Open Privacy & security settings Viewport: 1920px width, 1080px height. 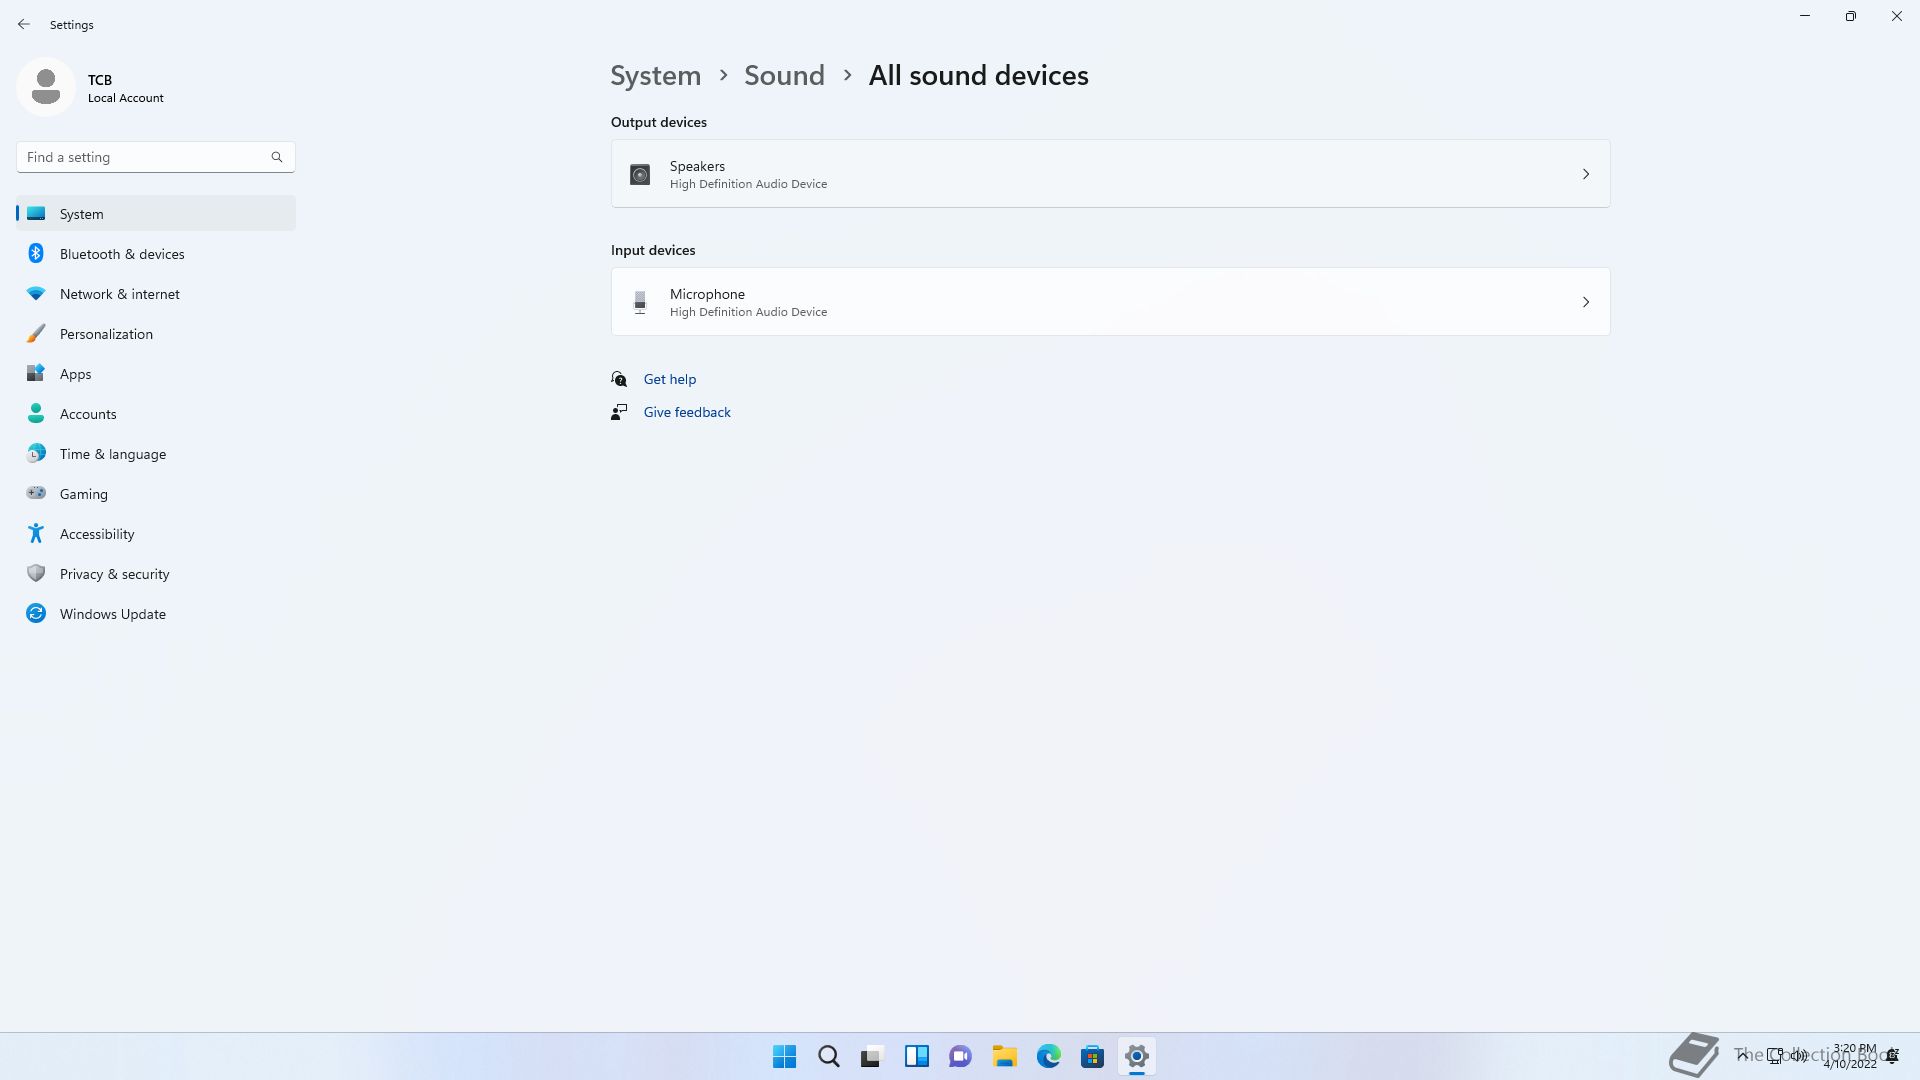click(x=156, y=574)
